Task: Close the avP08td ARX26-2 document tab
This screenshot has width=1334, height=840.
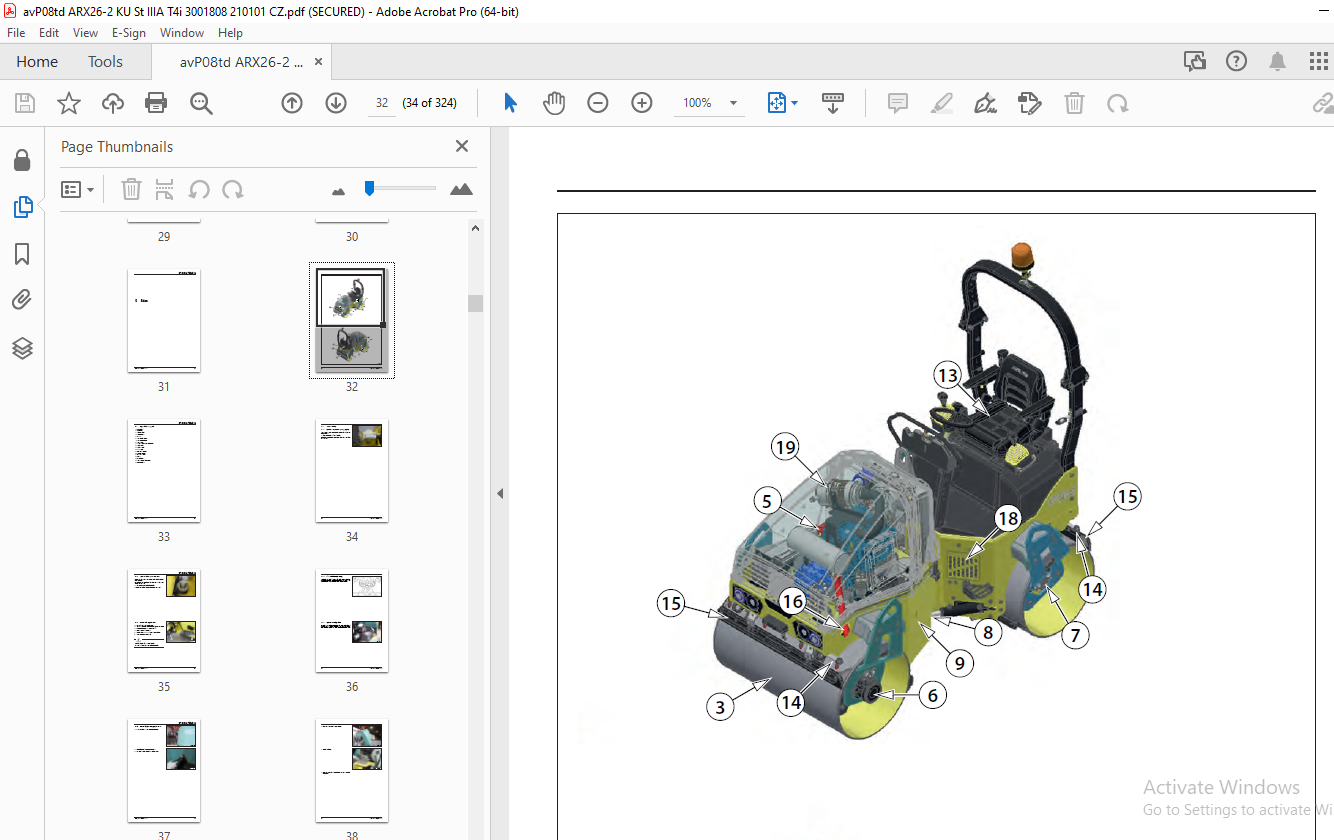Action: point(319,62)
